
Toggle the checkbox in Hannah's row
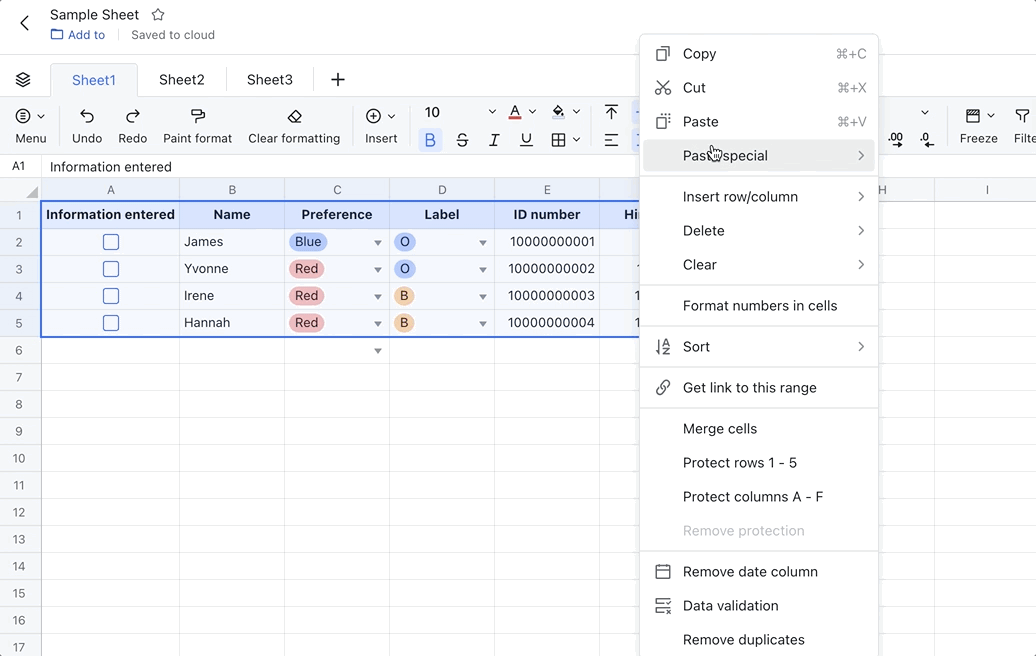pyautogui.click(x=111, y=323)
